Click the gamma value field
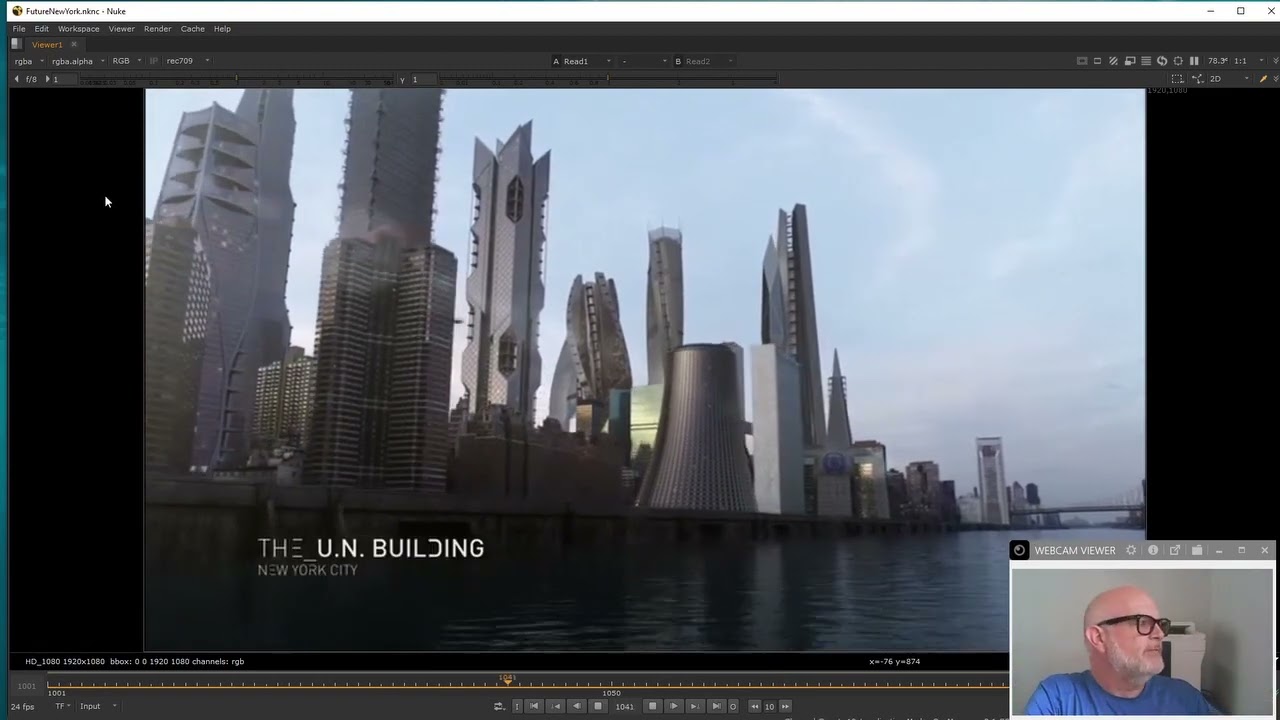Screen dimensions: 1280x720 [424, 79]
